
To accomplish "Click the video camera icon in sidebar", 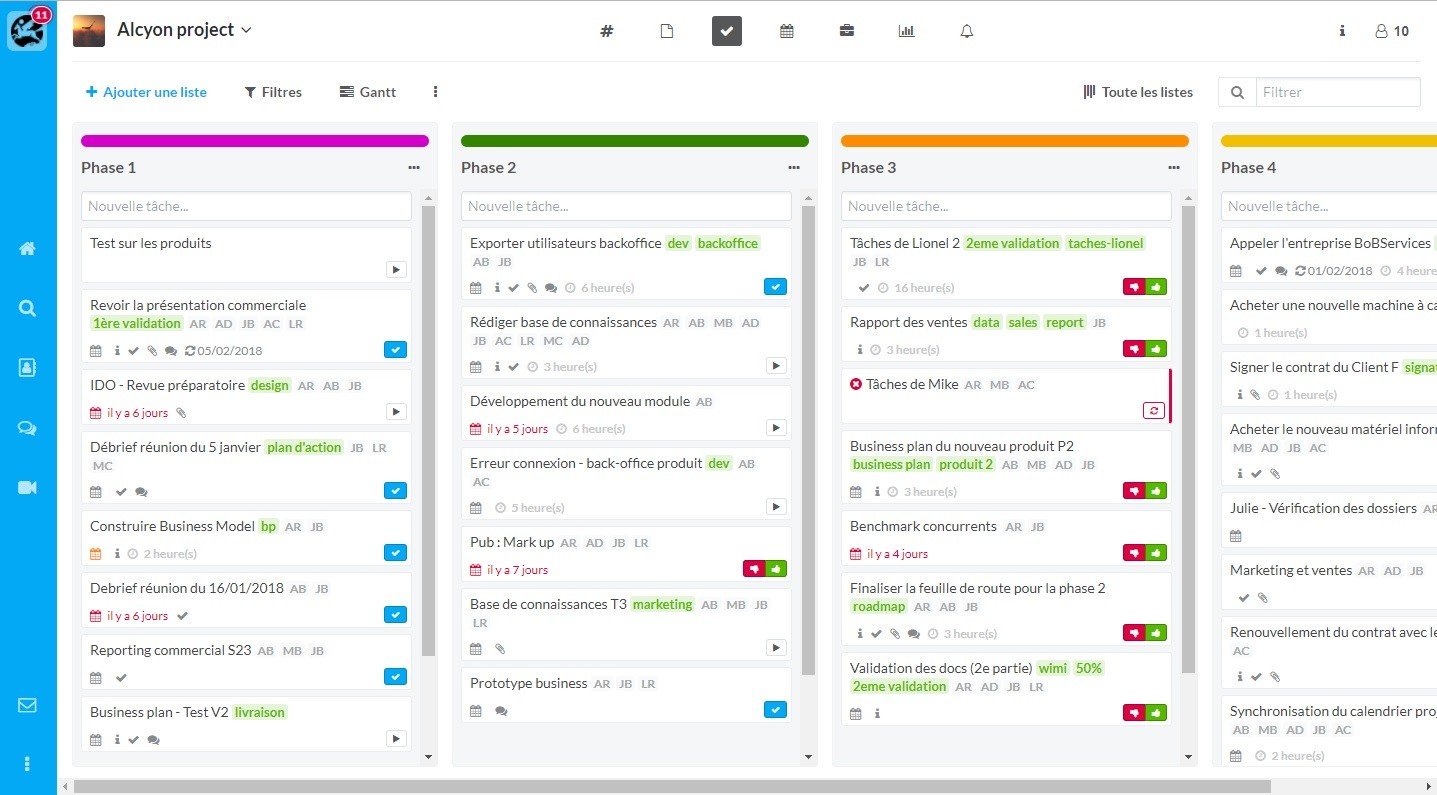I will 27,488.
